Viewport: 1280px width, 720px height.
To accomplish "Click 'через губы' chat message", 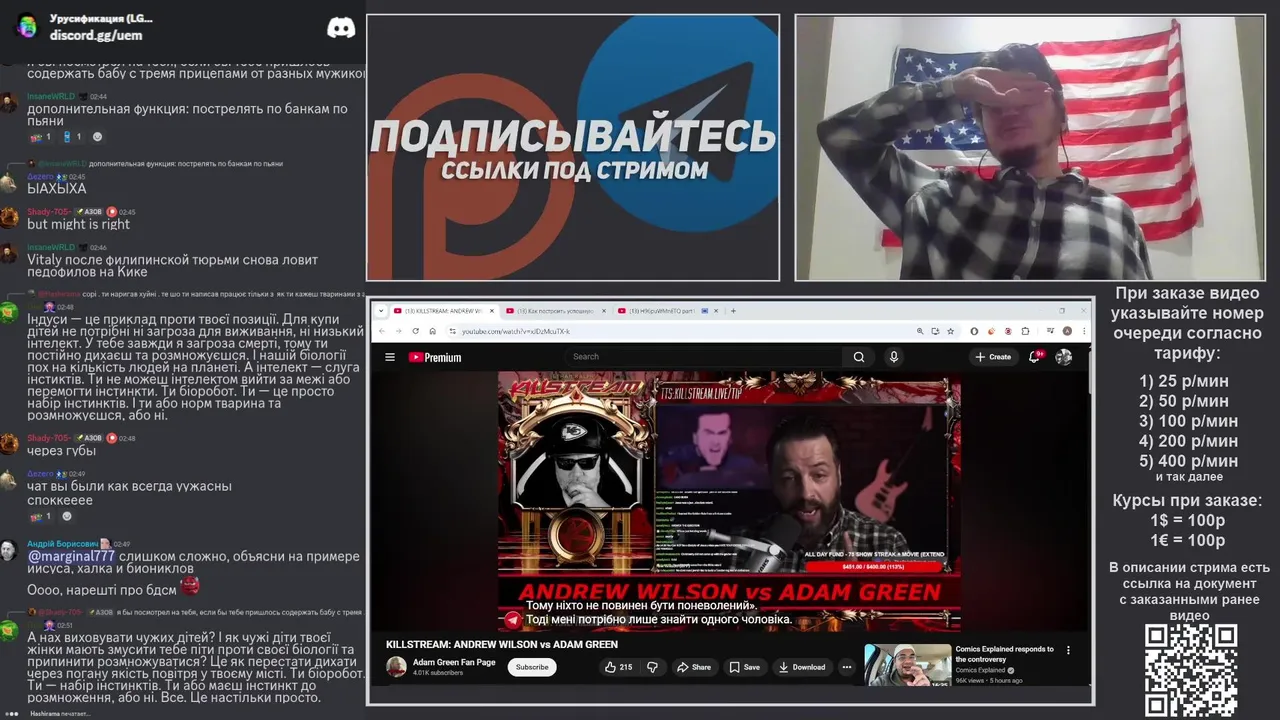I will [x=62, y=450].
